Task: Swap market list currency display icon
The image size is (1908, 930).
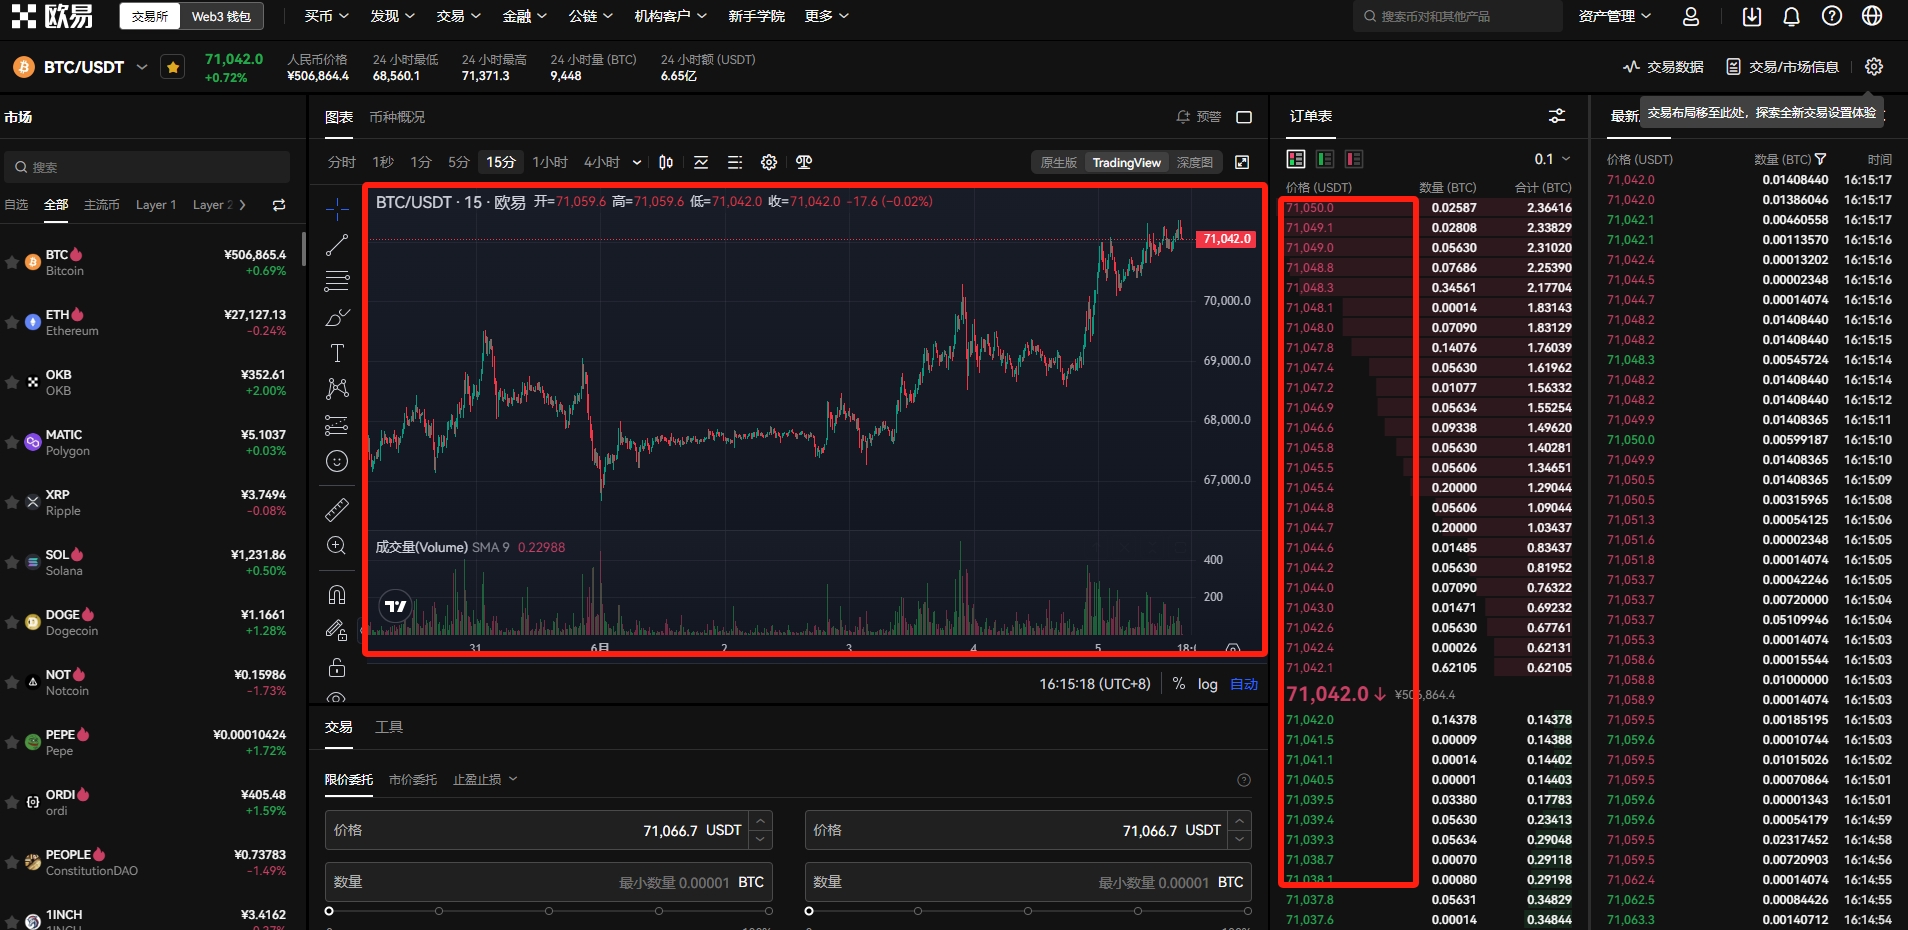Action: [279, 205]
